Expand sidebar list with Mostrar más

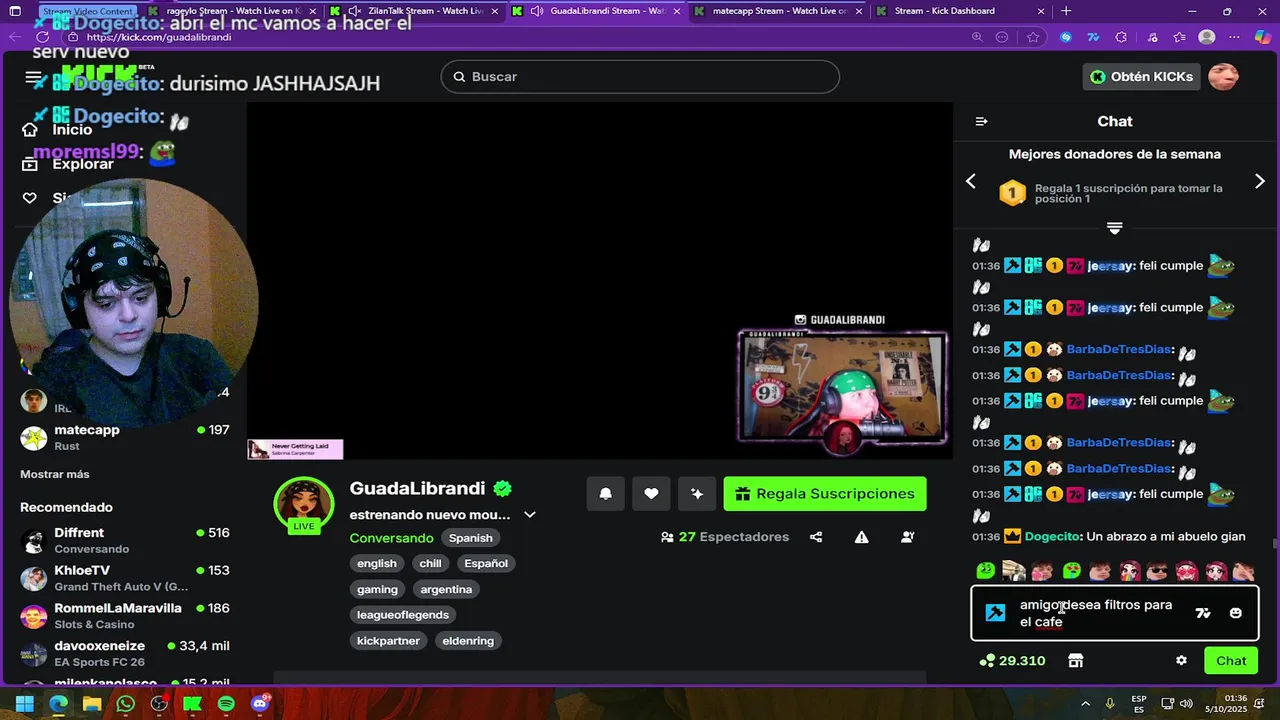[55, 474]
